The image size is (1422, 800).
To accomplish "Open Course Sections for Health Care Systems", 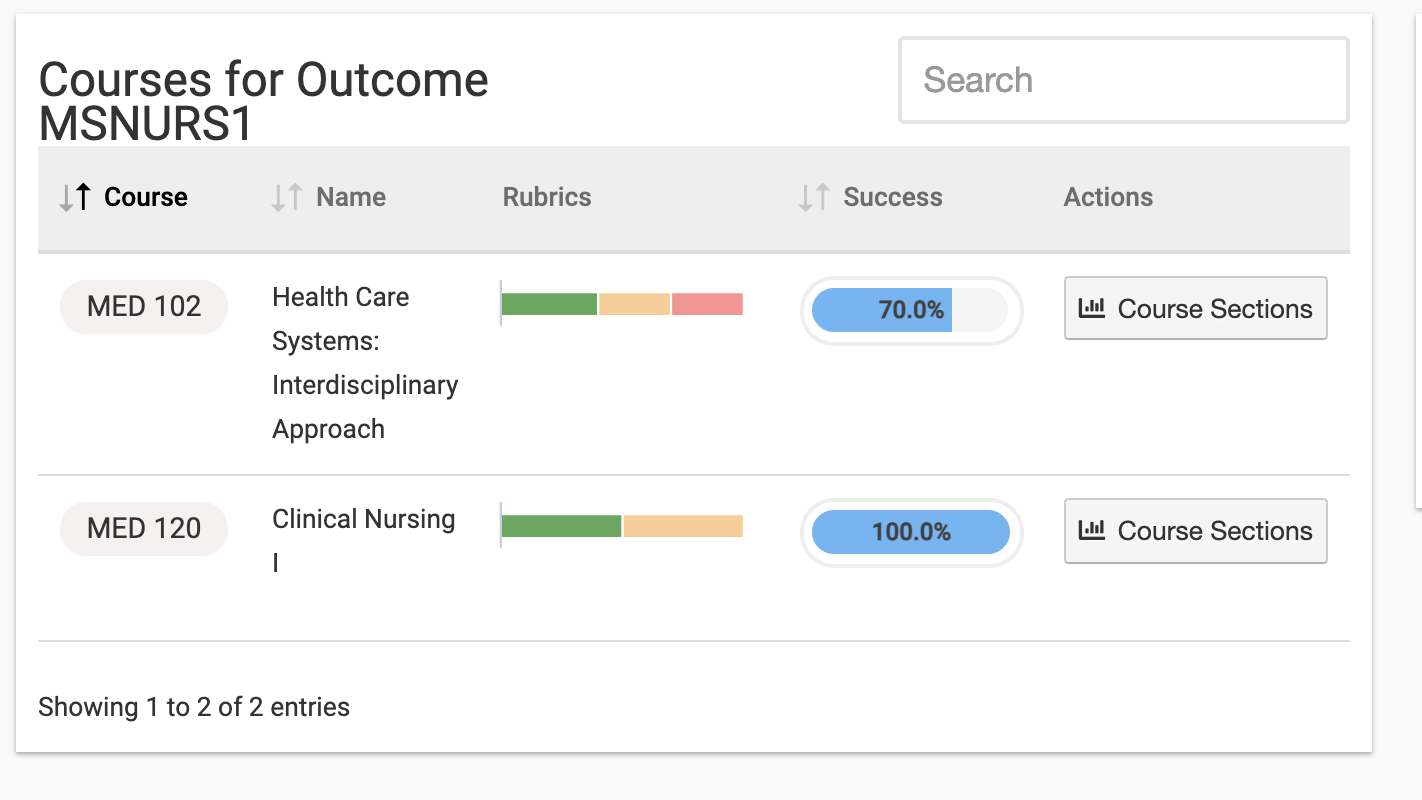I will [1195, 309].
